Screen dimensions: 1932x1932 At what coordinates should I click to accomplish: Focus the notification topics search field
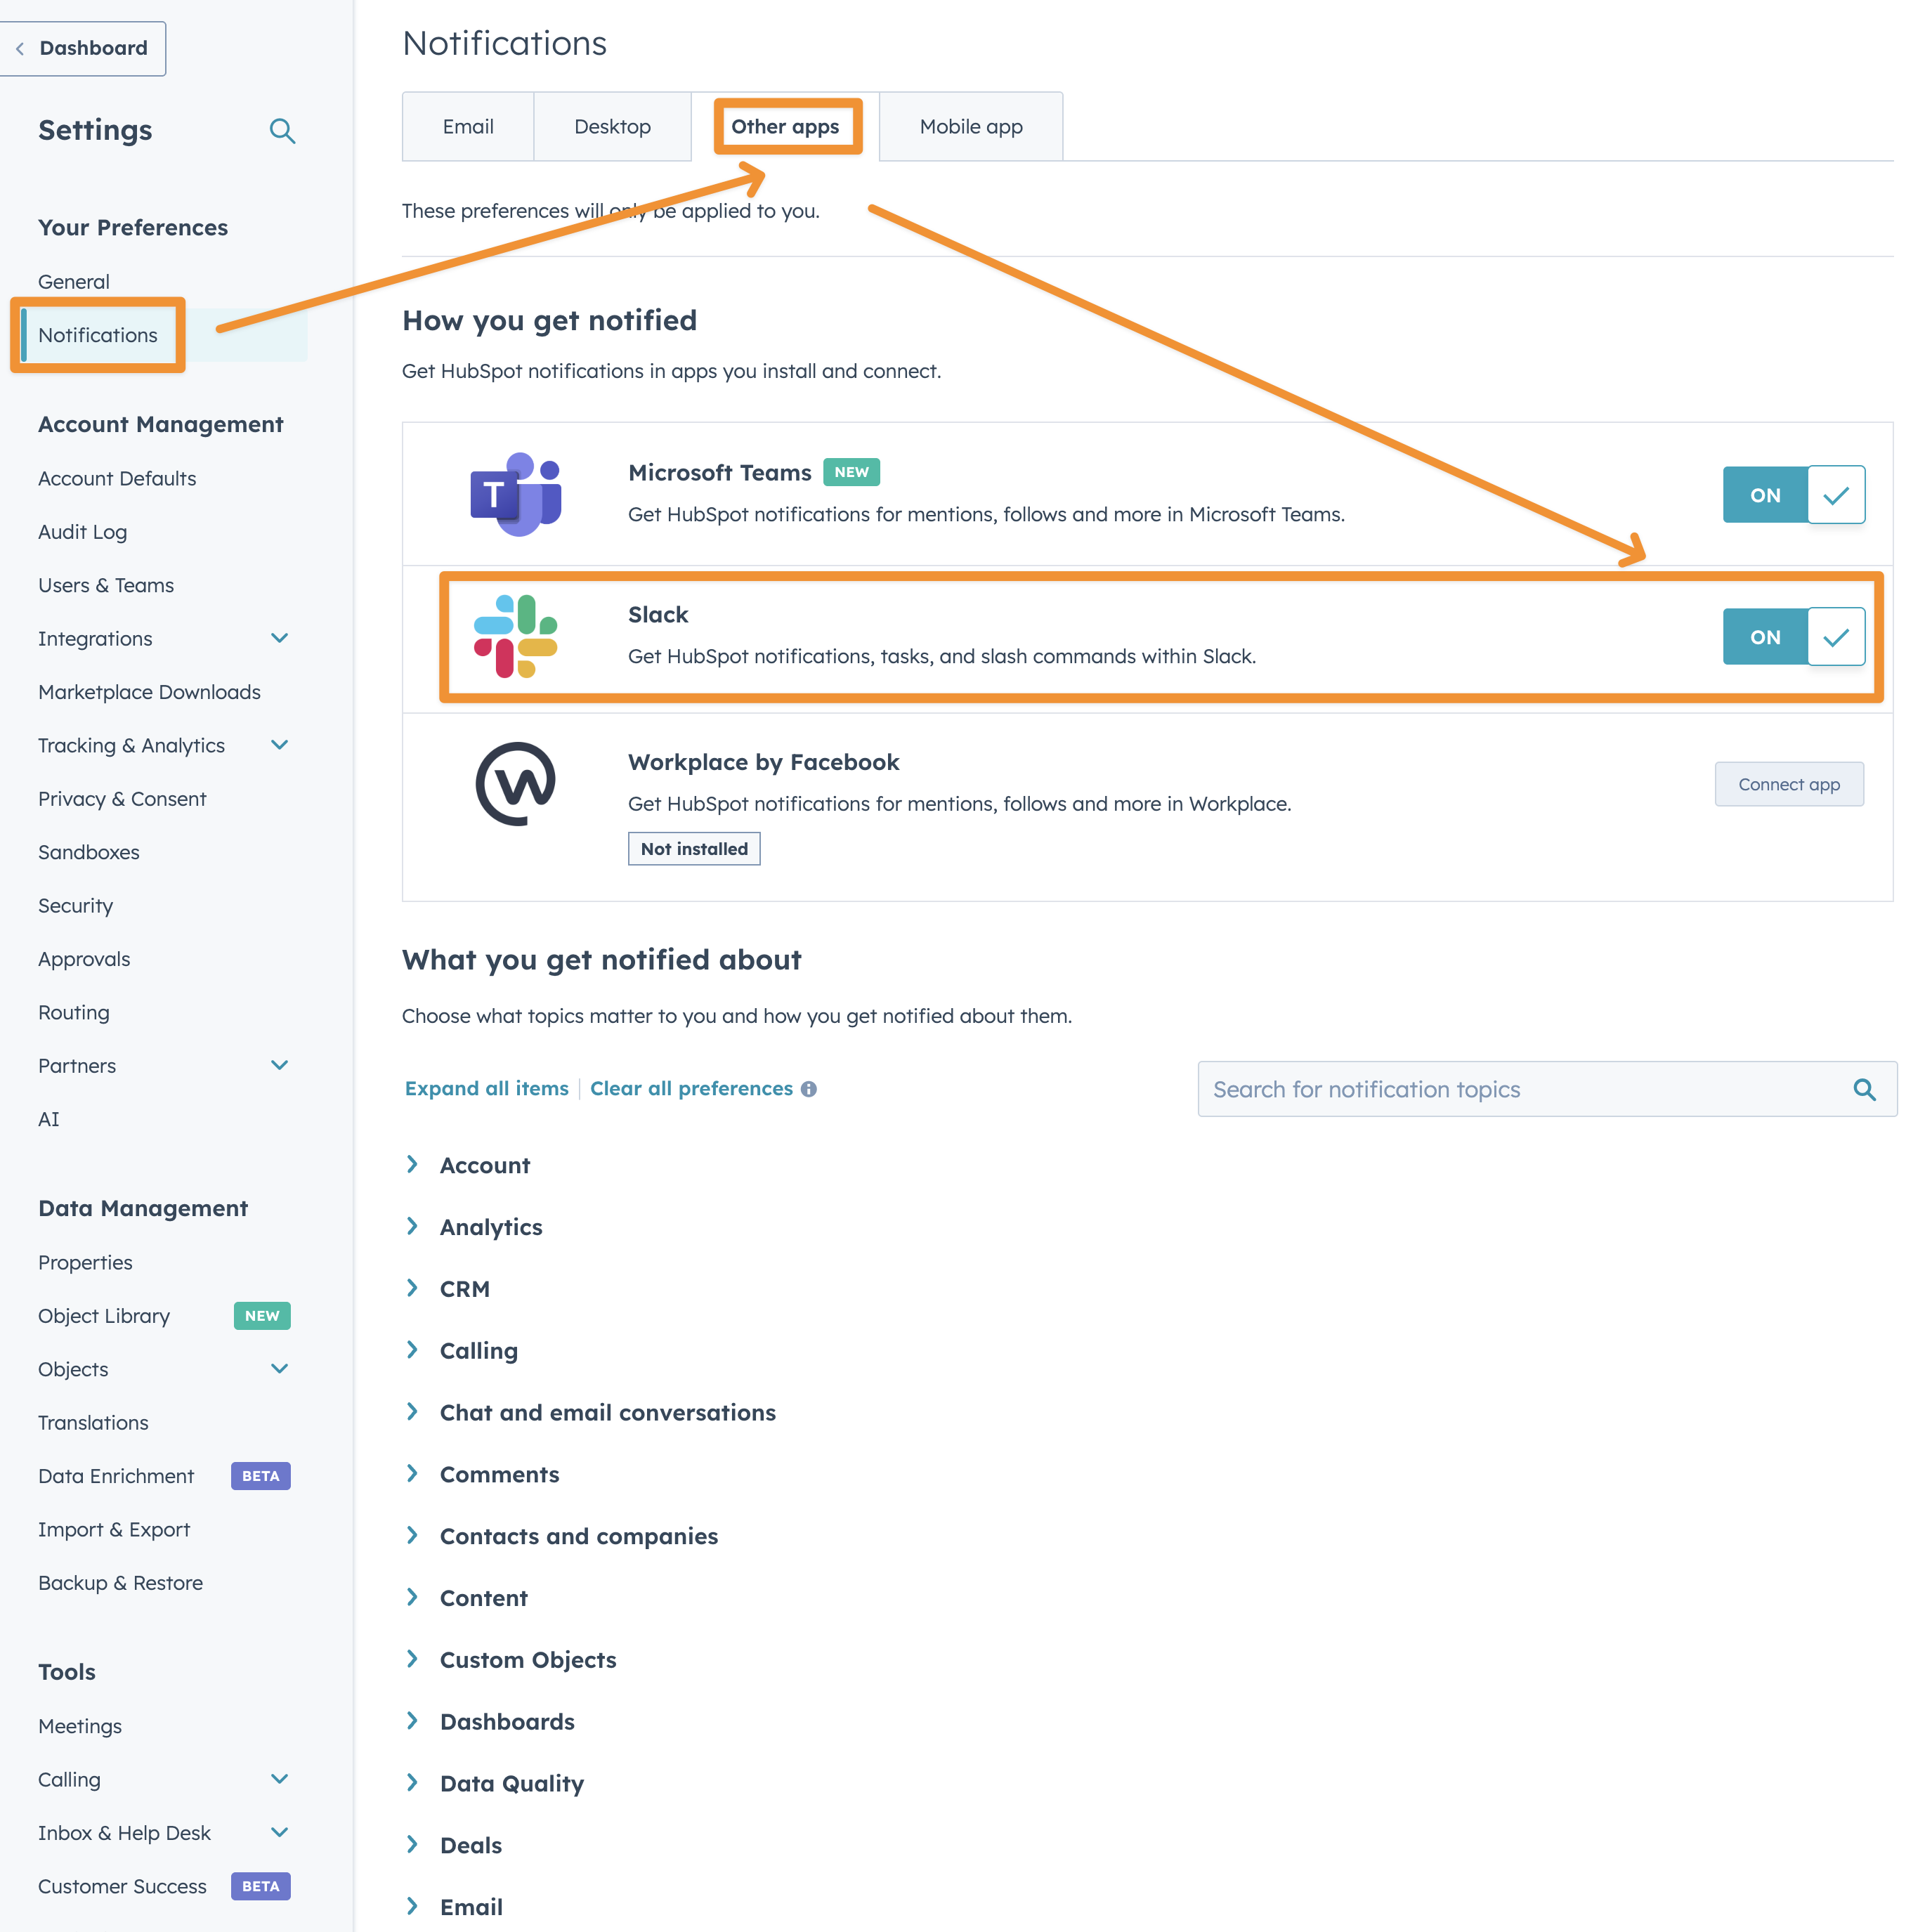[1520, 1089]
